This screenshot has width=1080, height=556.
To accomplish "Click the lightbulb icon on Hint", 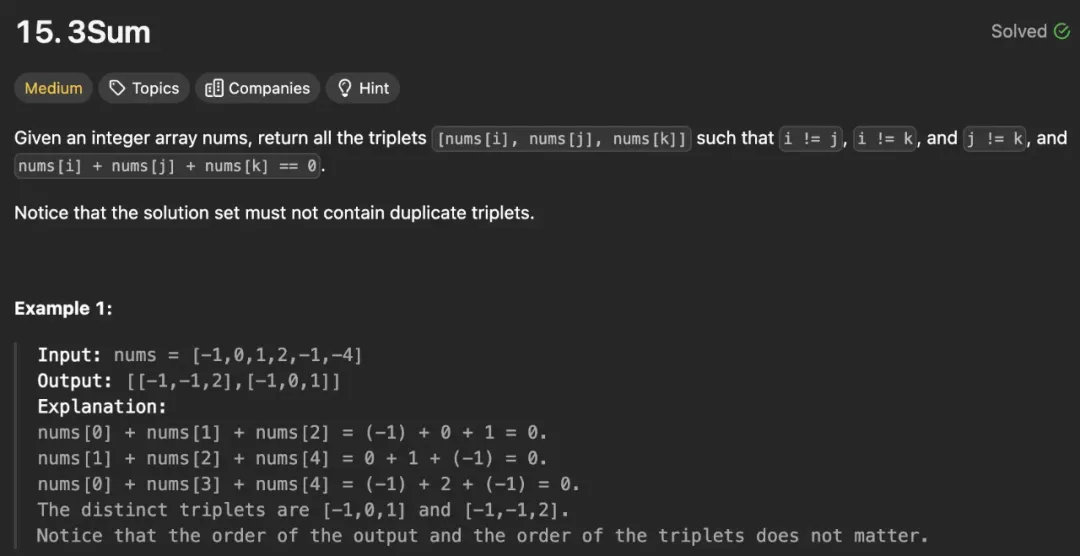I will click(x=345, y=88).
